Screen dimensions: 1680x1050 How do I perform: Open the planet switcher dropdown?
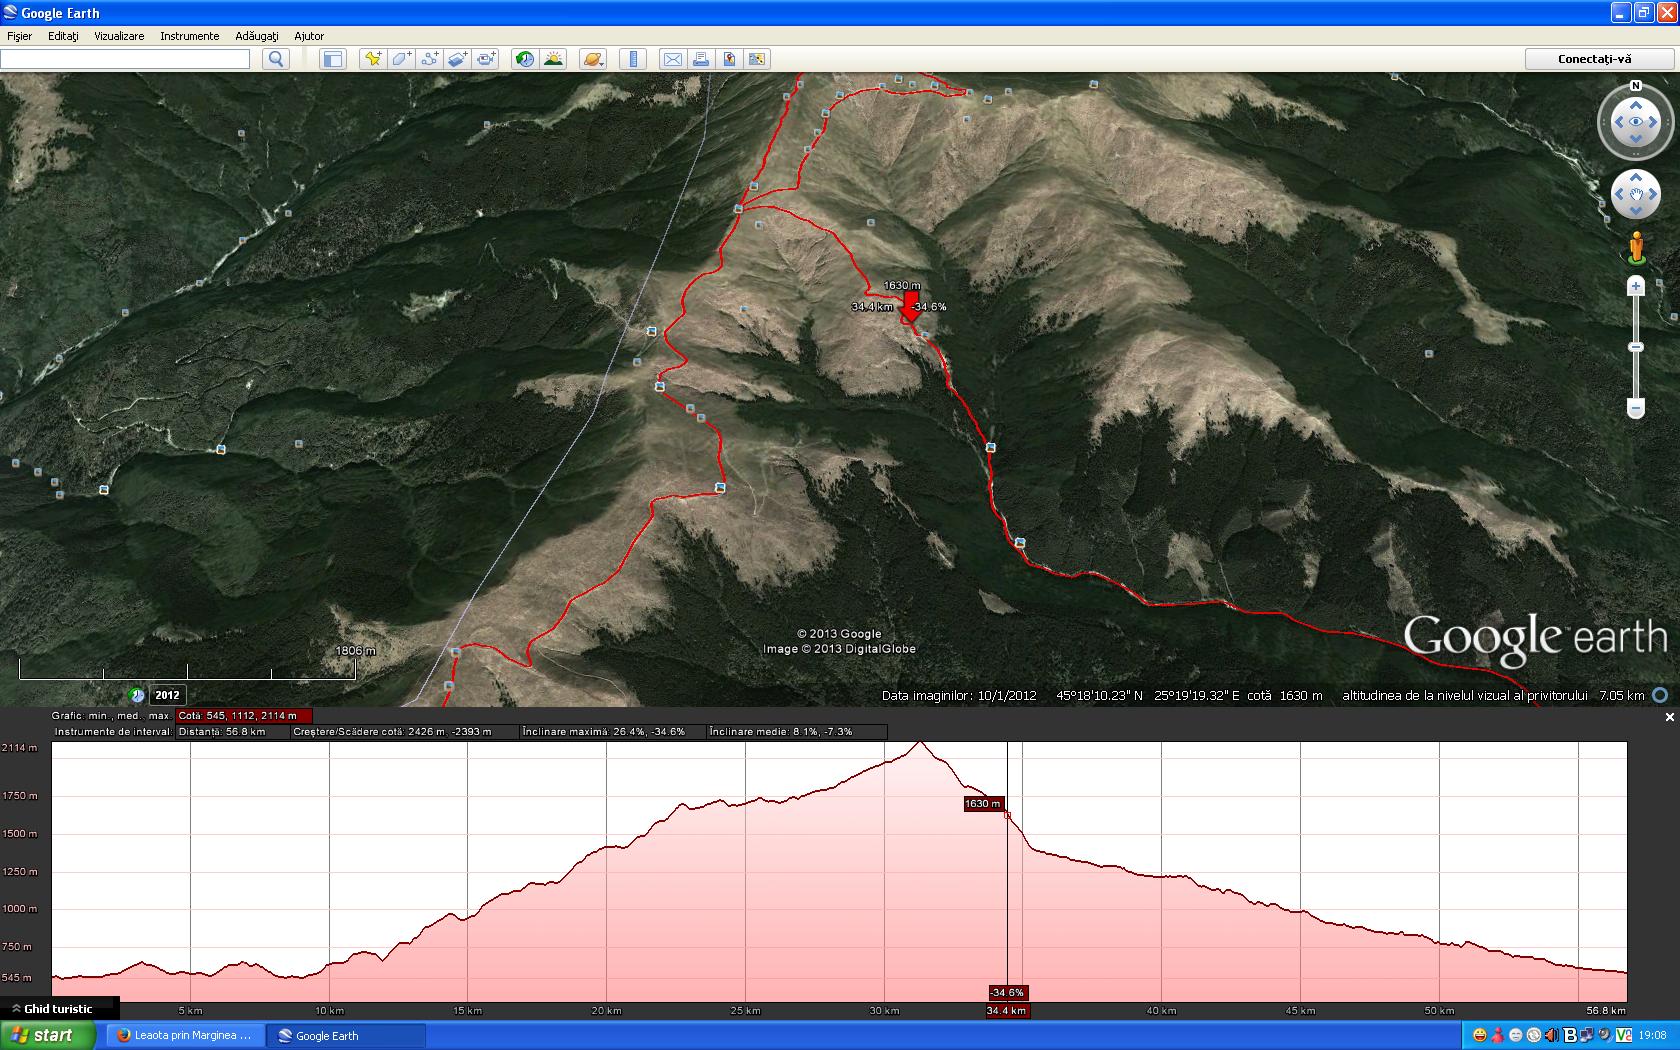click(592, 59)
